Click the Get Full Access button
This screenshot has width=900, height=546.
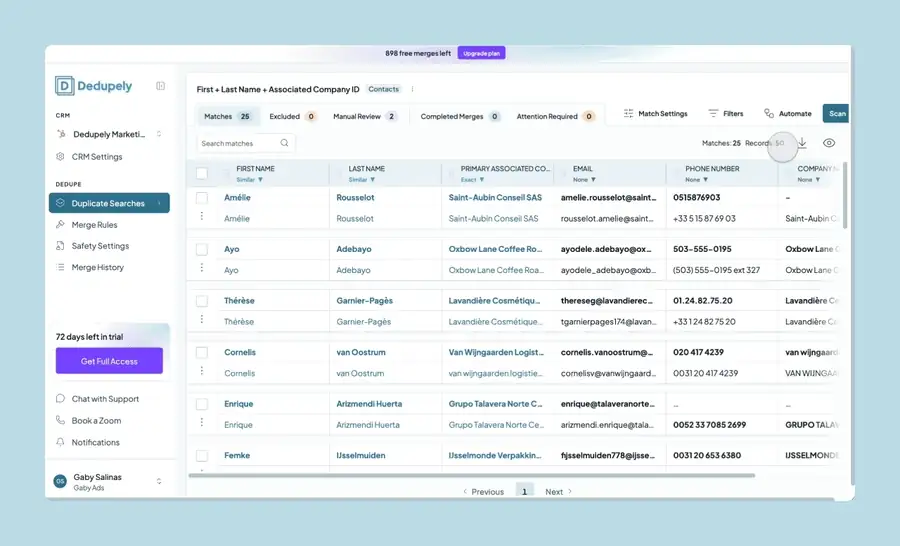point(109,361)
